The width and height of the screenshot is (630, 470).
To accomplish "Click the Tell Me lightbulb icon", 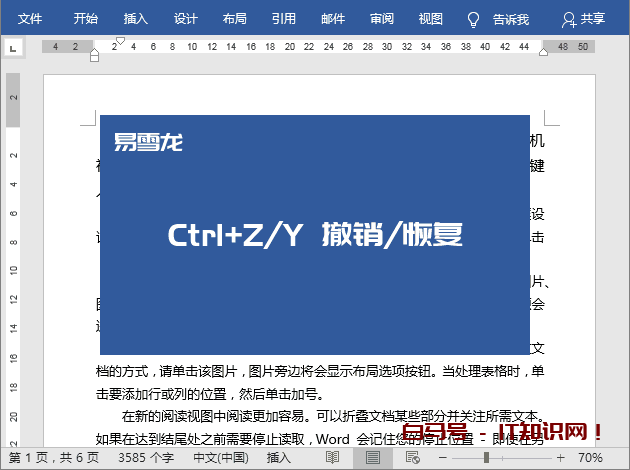I will coord(474,19).
